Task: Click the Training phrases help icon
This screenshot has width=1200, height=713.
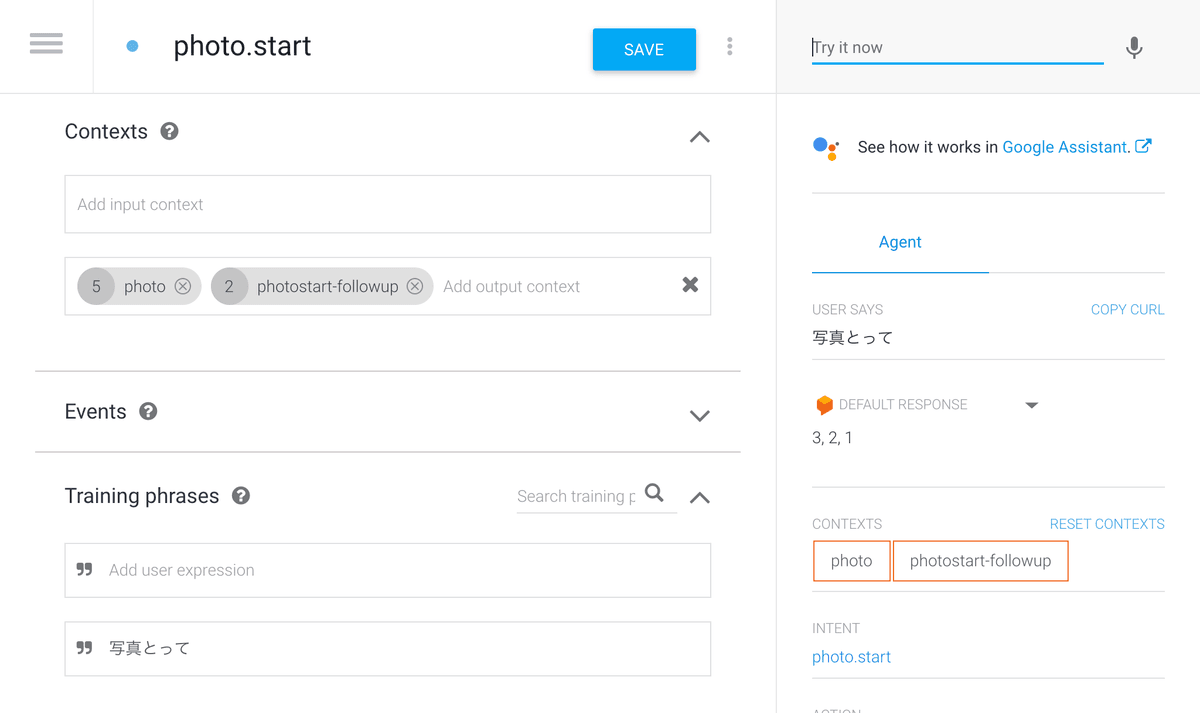Action: click(x=240, y=495)
